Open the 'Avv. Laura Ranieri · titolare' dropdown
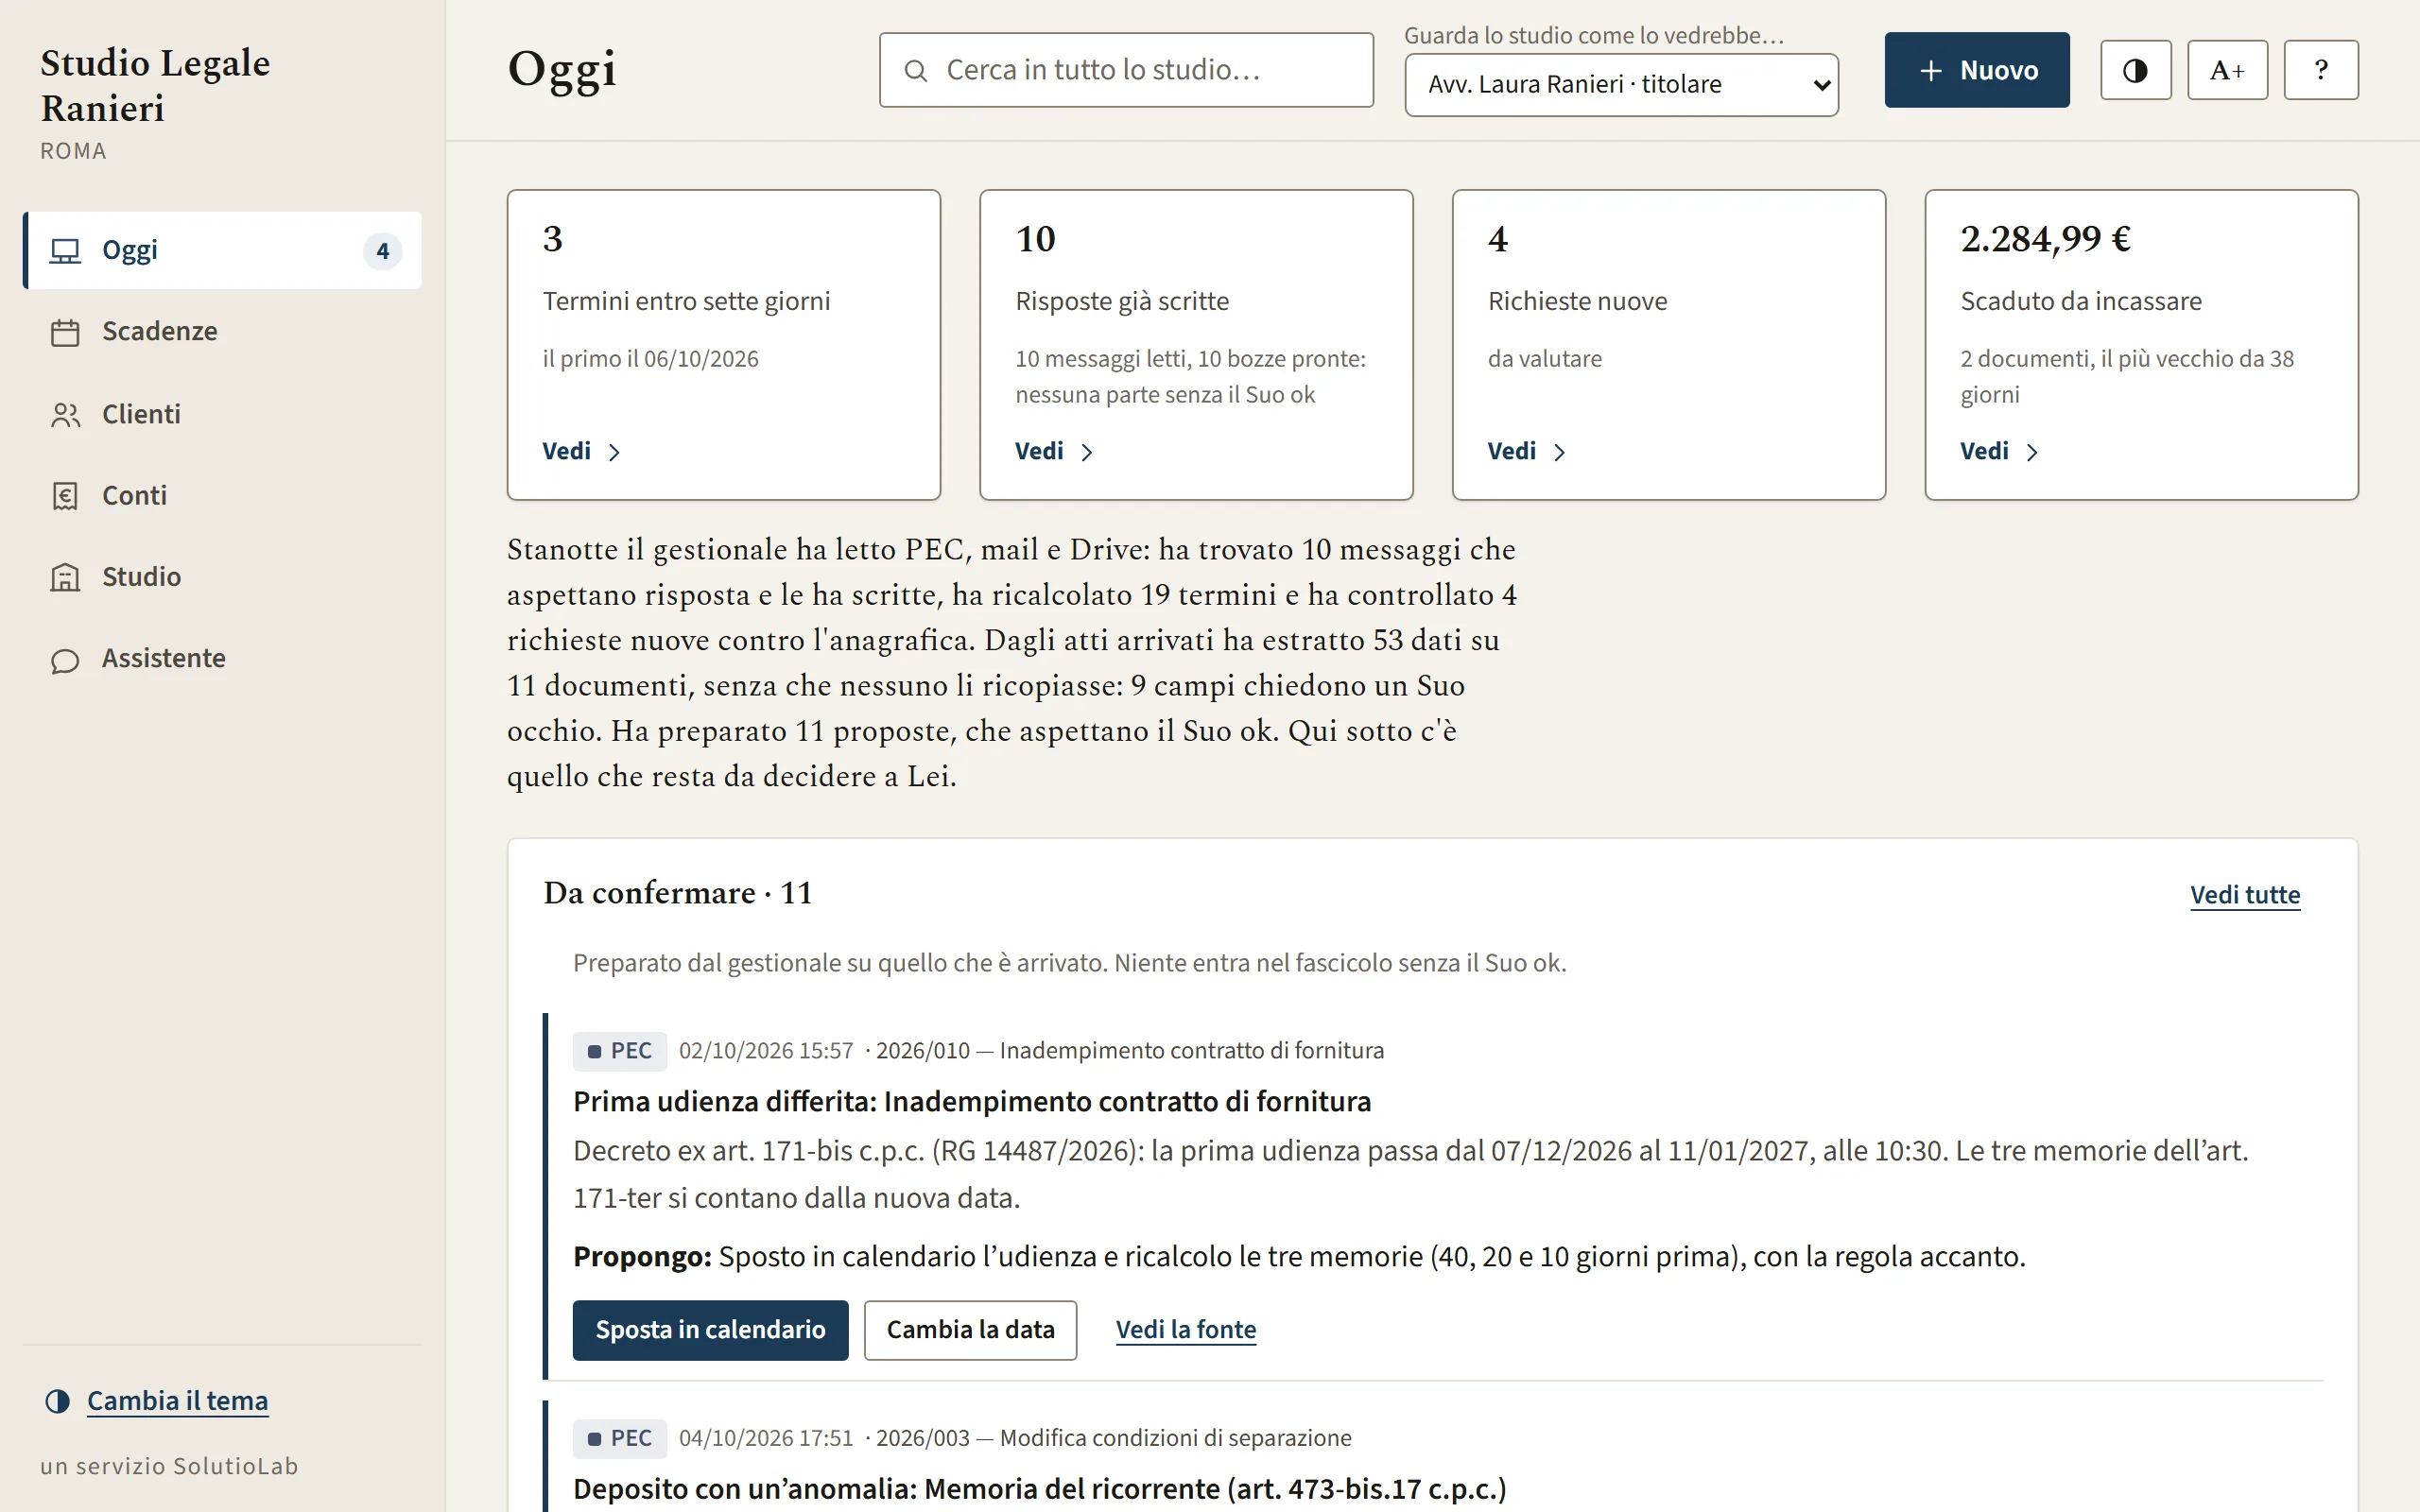2420x1512 pixels. pos(1621,85)
